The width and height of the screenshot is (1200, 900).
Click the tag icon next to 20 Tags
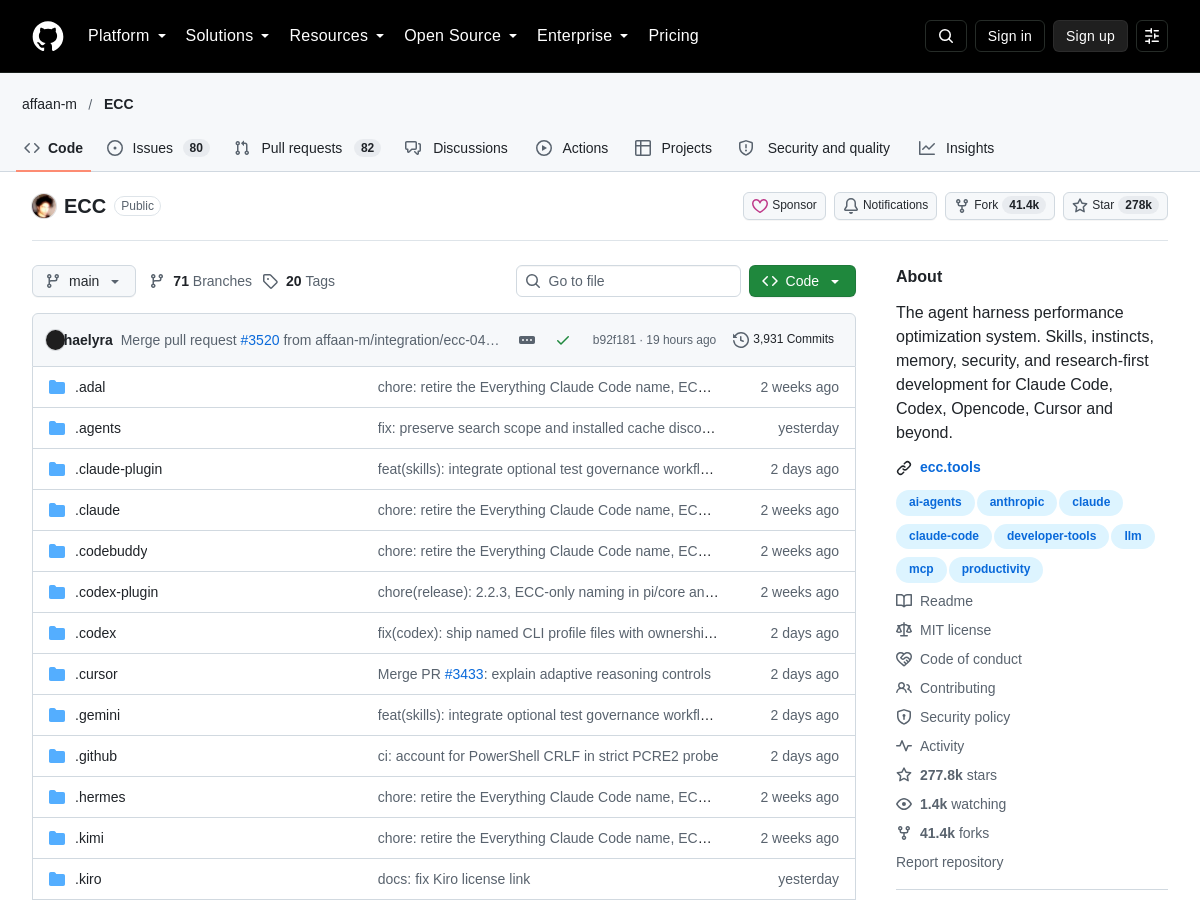coord(270,281)
